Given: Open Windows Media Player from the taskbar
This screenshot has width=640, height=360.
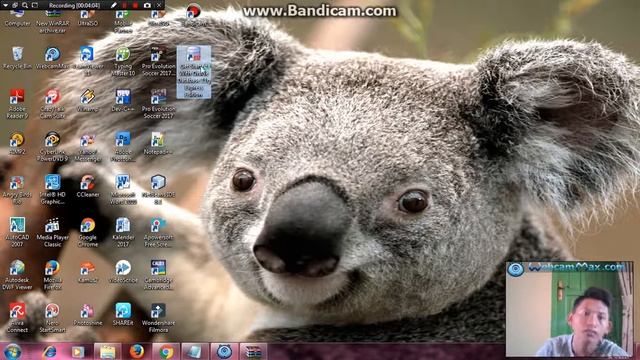Looking at the screenshot, I should (78, 351).
